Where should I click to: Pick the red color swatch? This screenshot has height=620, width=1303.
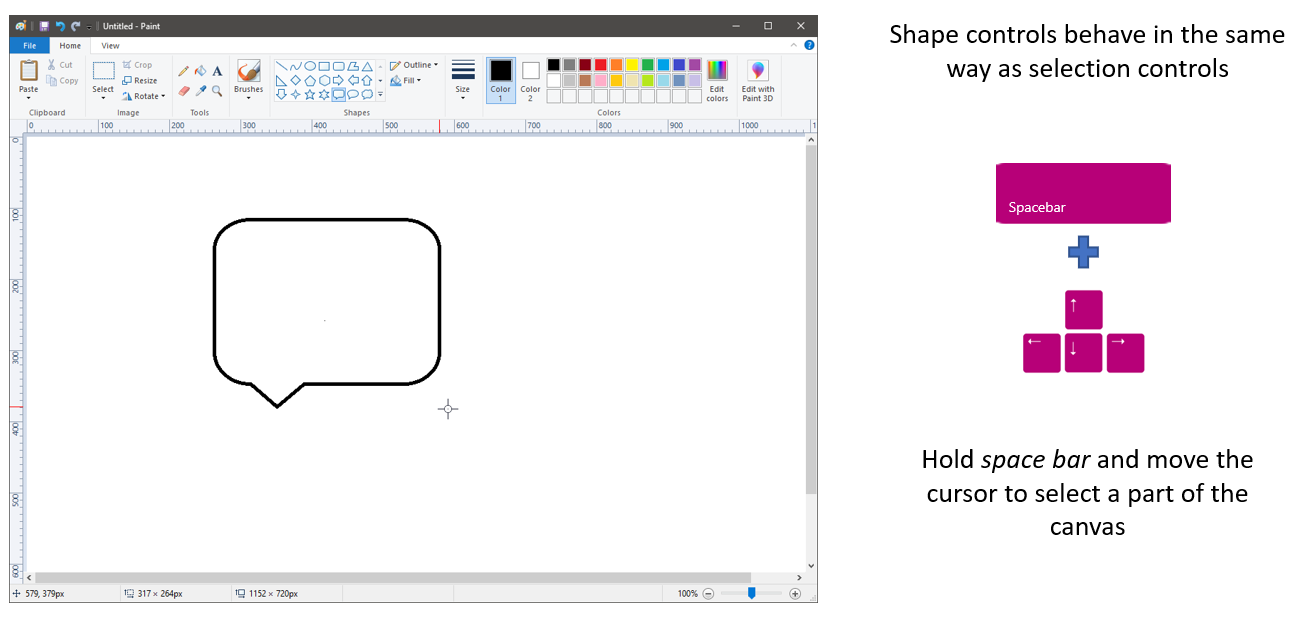pyautogui.click(x=600, y=63)
